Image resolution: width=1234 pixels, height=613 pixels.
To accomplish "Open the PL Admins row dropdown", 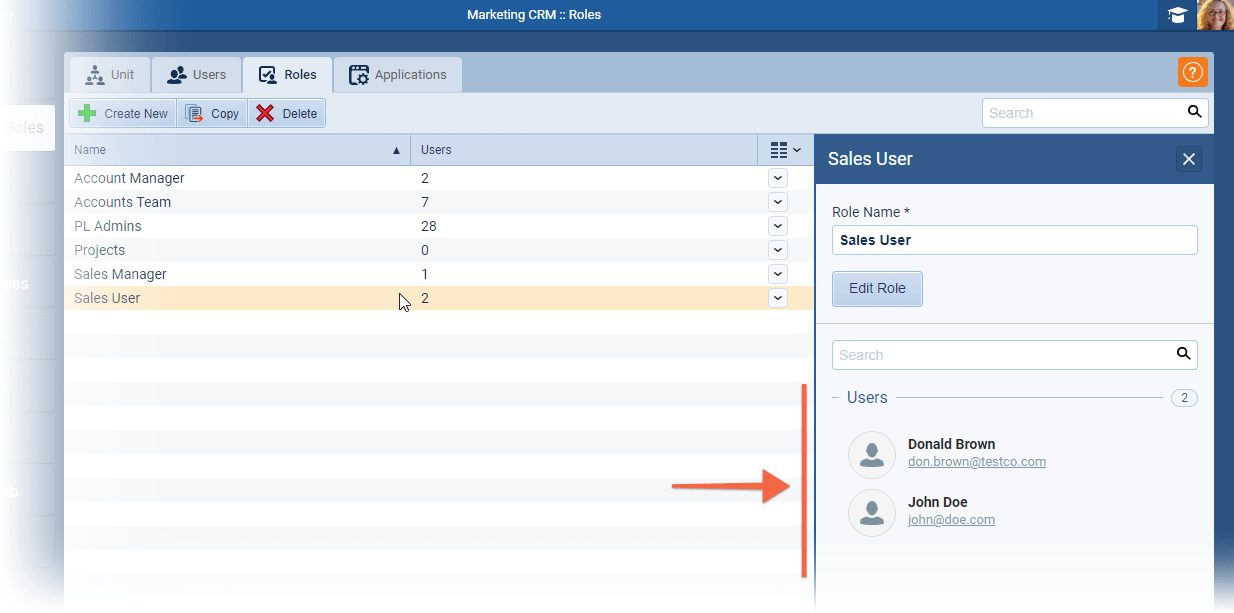I will tap(778, 226).
